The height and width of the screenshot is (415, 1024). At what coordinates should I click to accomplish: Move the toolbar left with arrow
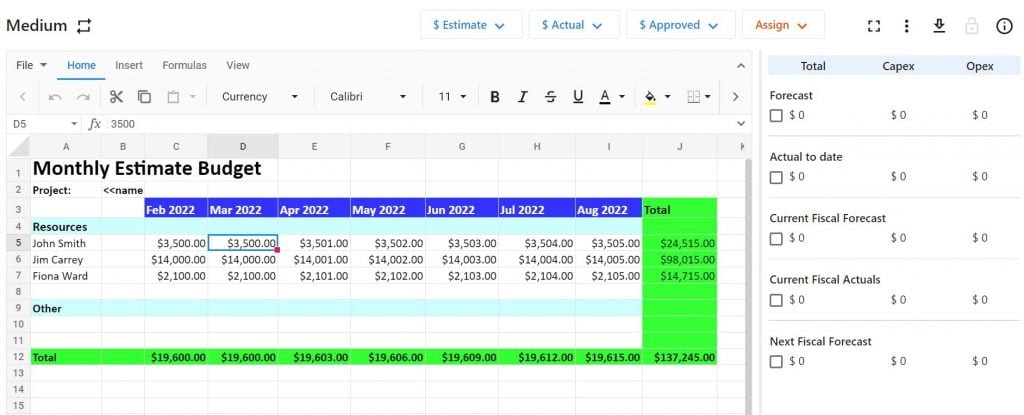click(23, 97)
